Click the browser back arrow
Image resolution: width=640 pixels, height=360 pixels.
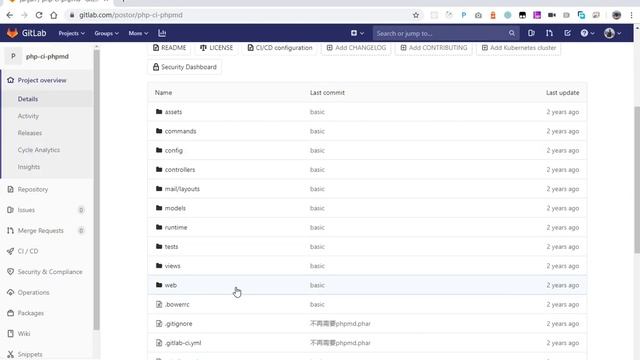(10, 15)
